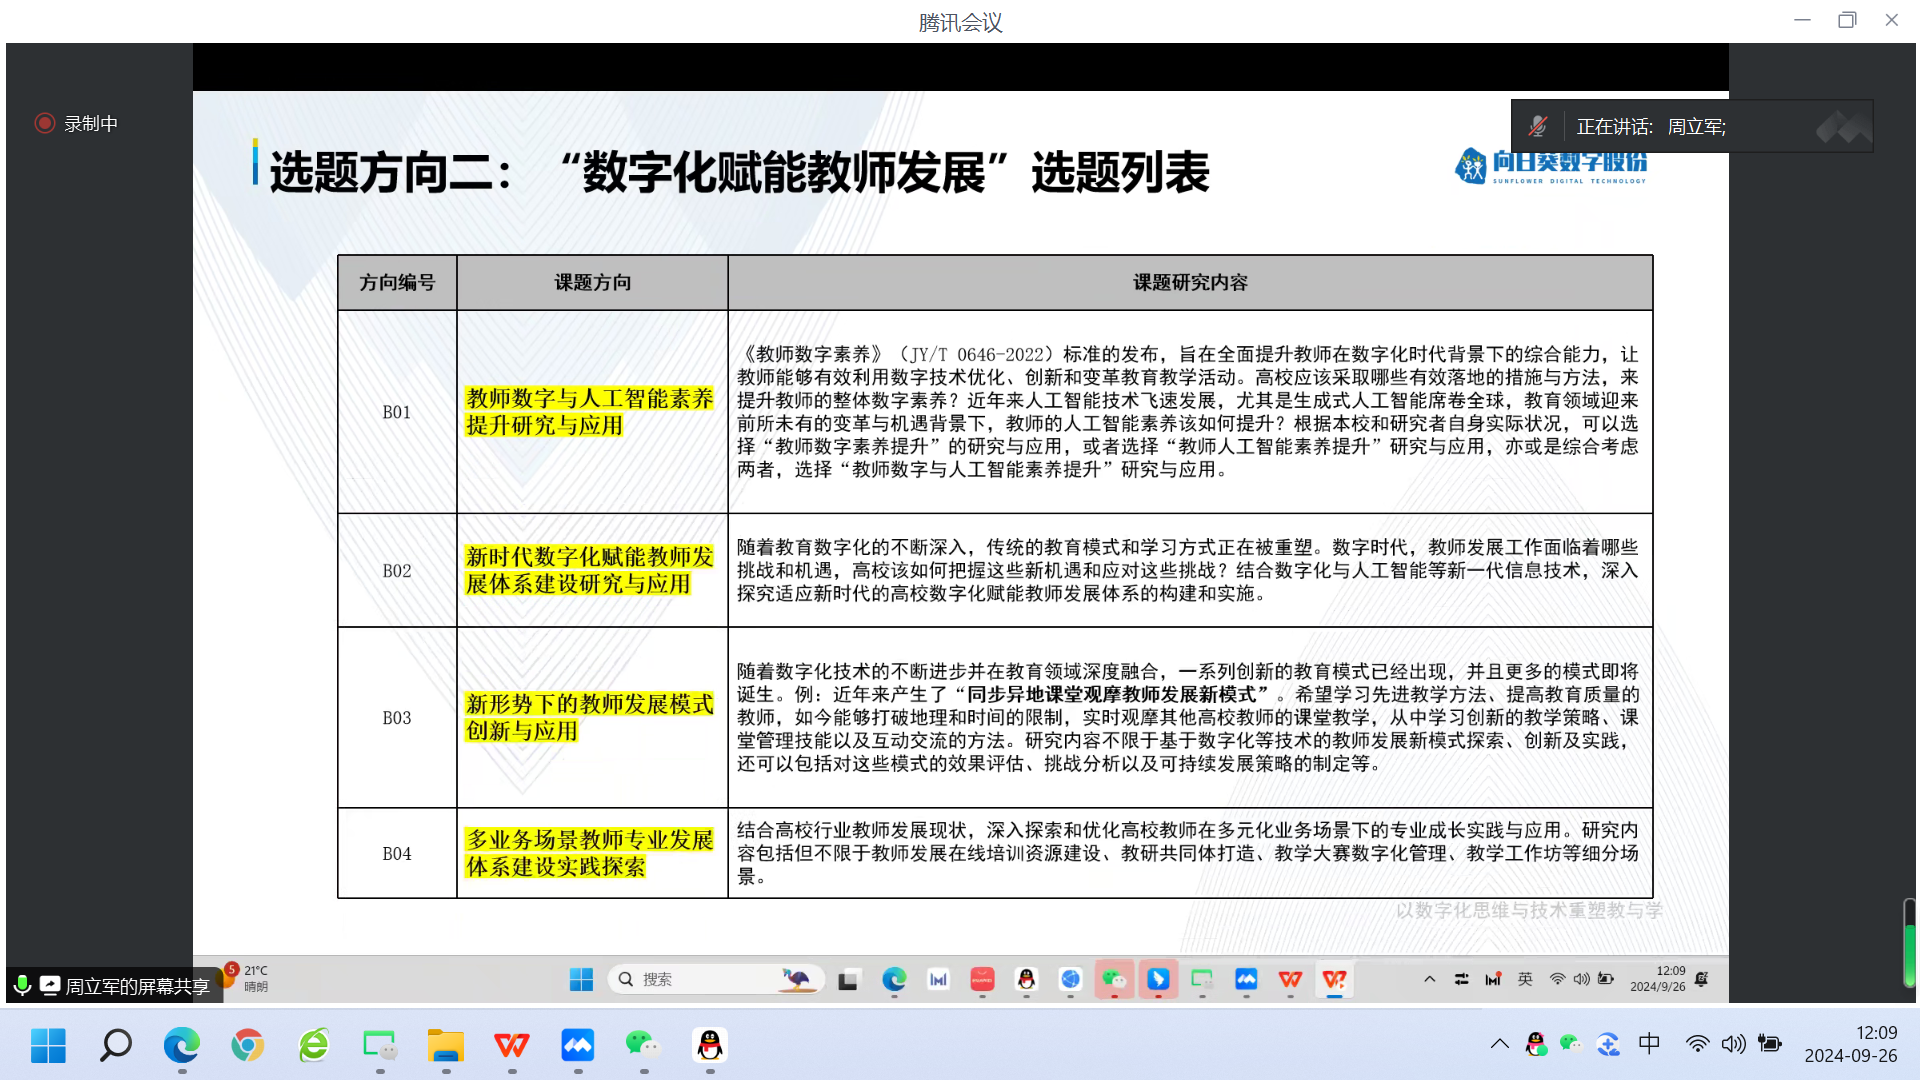This screenshot has width=1920, height=1080.
Task: Click the 录制中 recording indicator
Action: [x=76, y=123]
